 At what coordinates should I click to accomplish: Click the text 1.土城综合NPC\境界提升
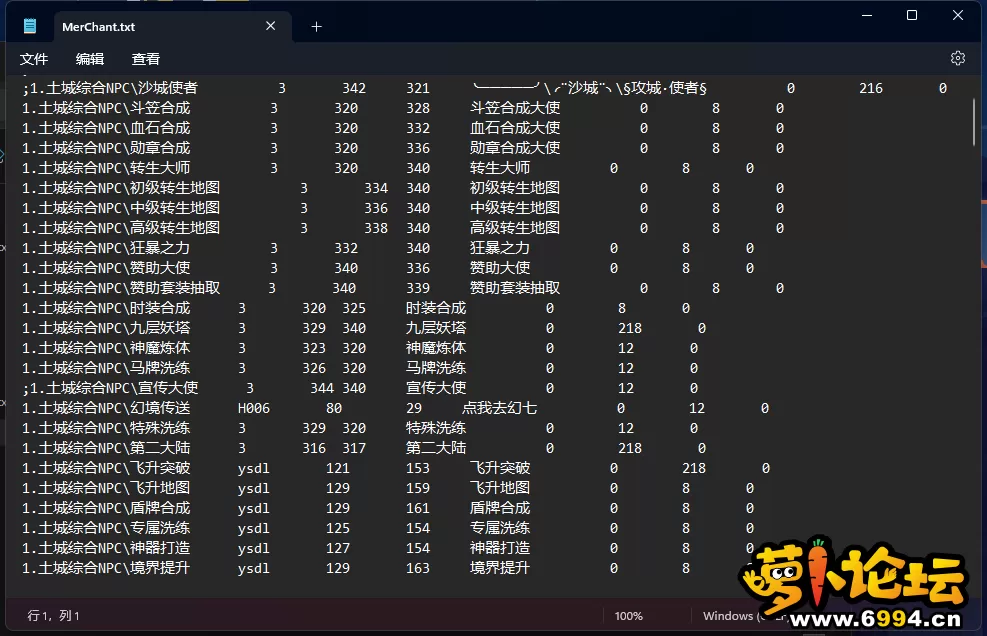[106, 569]
